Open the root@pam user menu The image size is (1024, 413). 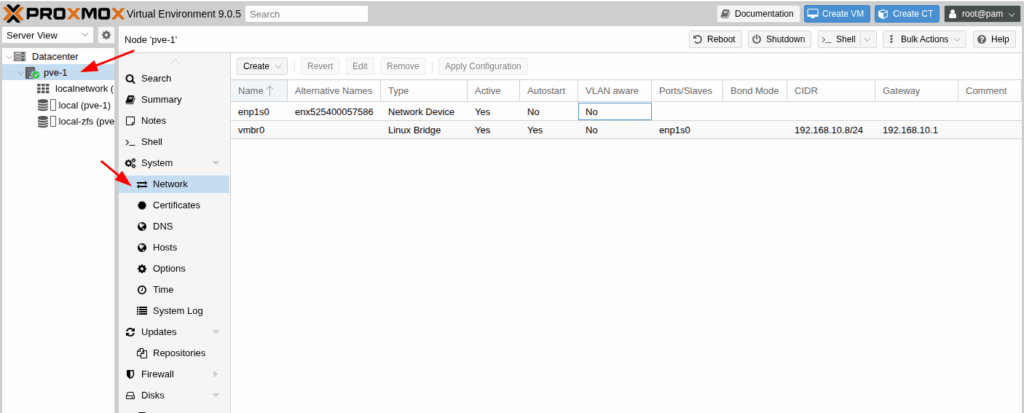click(982, 14)
